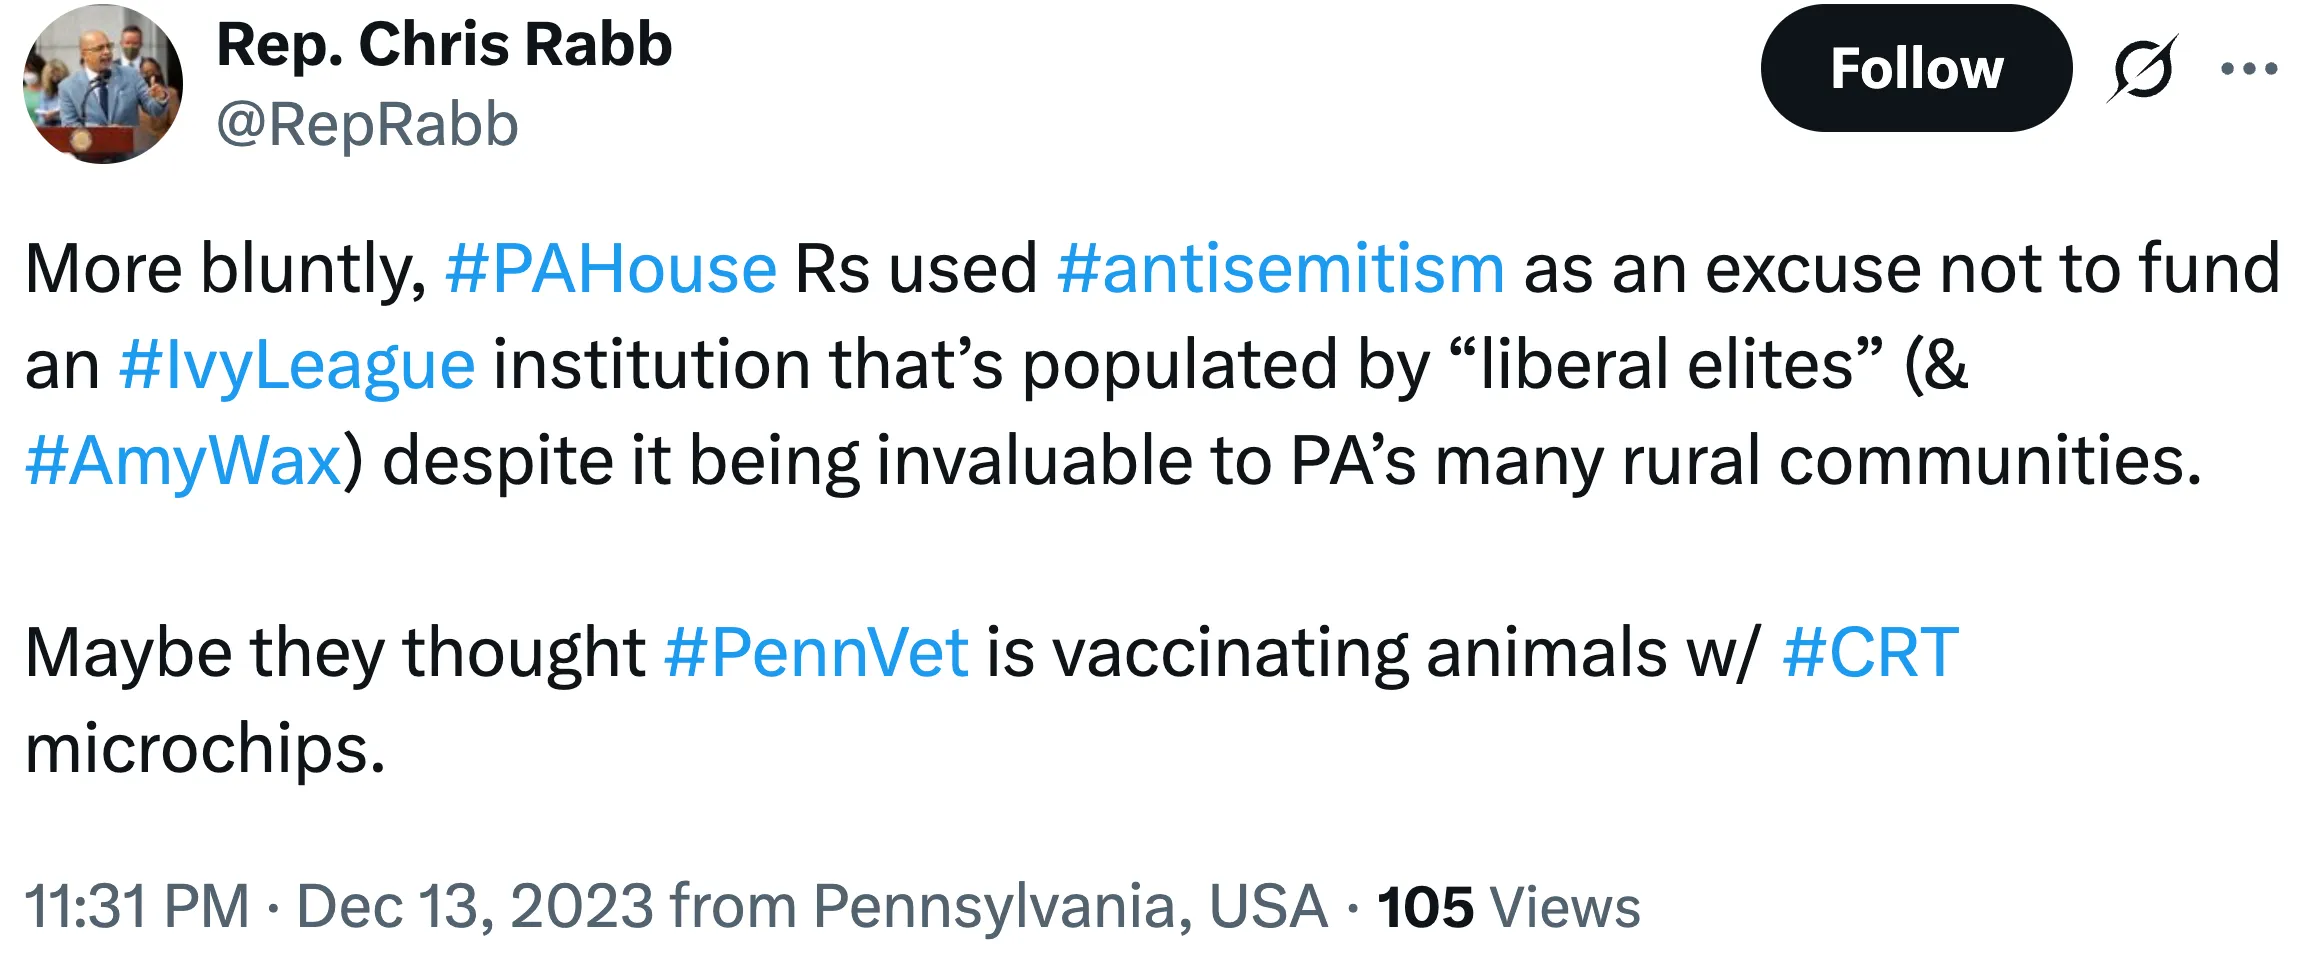
Task: Select the #AmyWax hashtag
Action: [x=183, y=461]
